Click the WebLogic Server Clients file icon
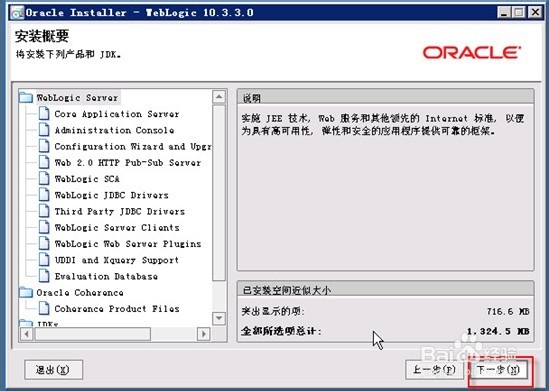The height and width of the screenshot is (391, 549). [x=44, y=228]
